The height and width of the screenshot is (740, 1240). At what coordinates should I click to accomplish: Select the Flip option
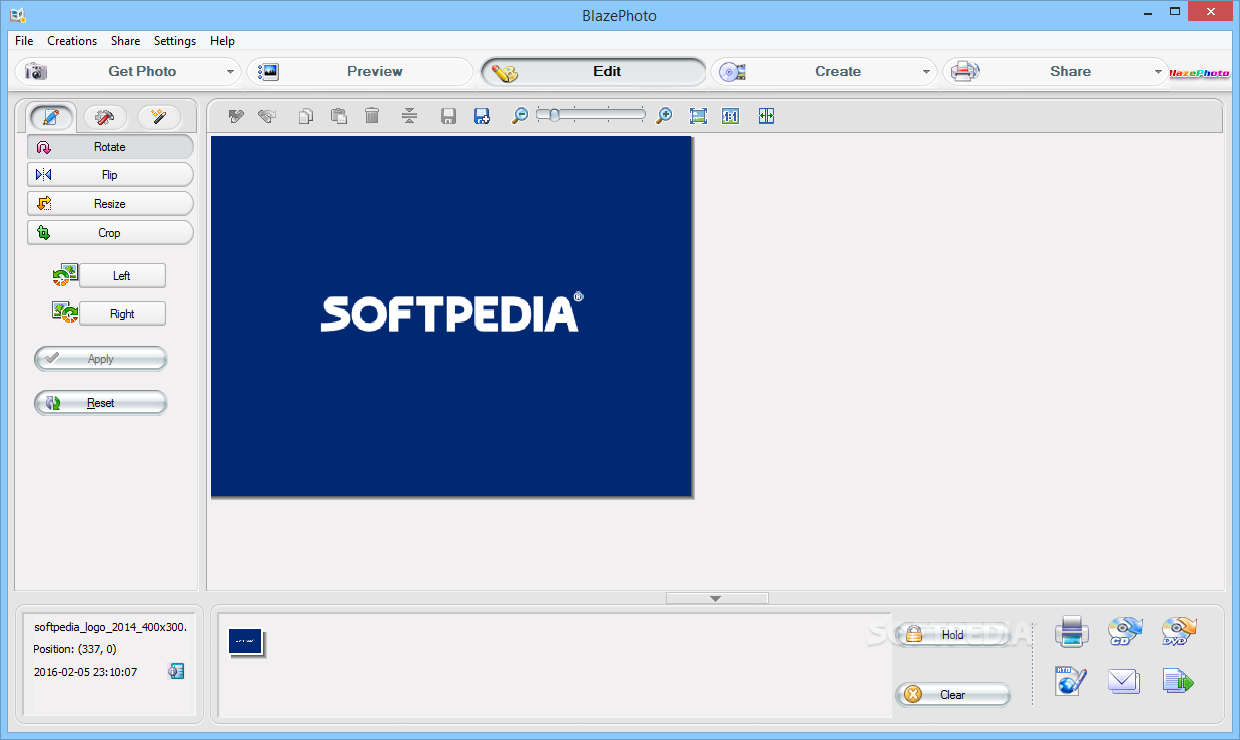[110, 175]
